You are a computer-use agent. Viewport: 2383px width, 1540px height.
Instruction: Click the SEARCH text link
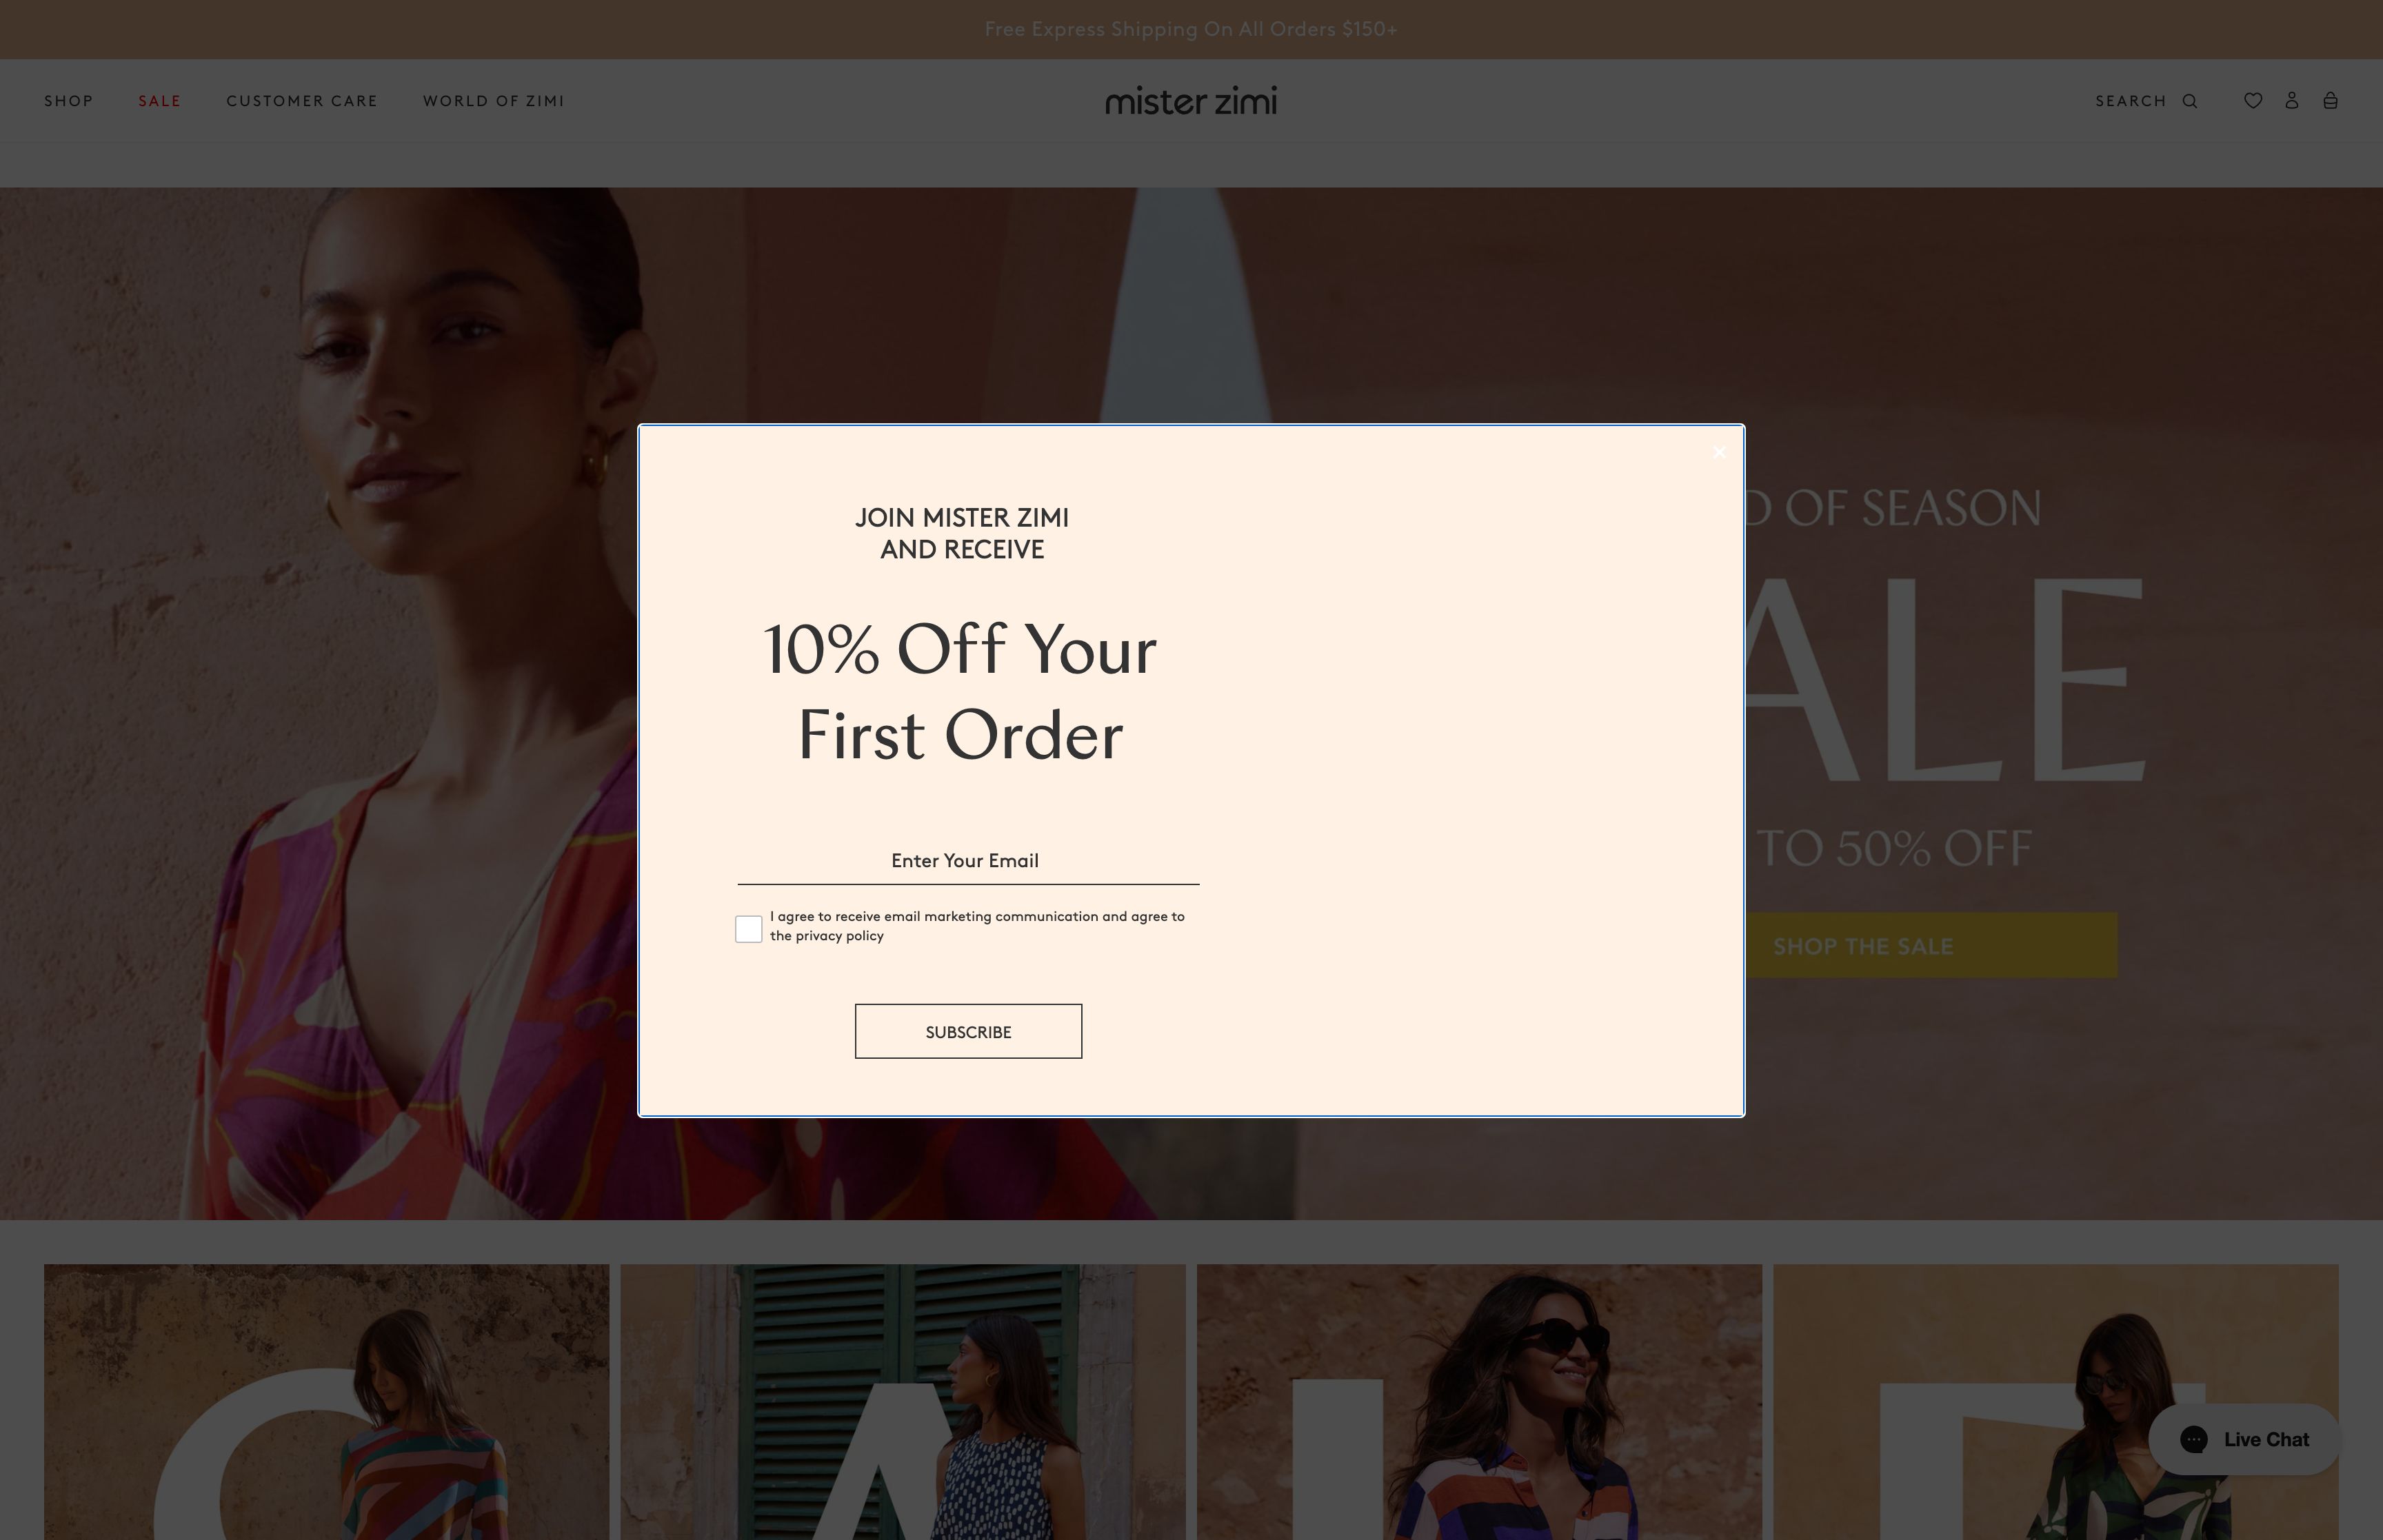[2131, 101]
